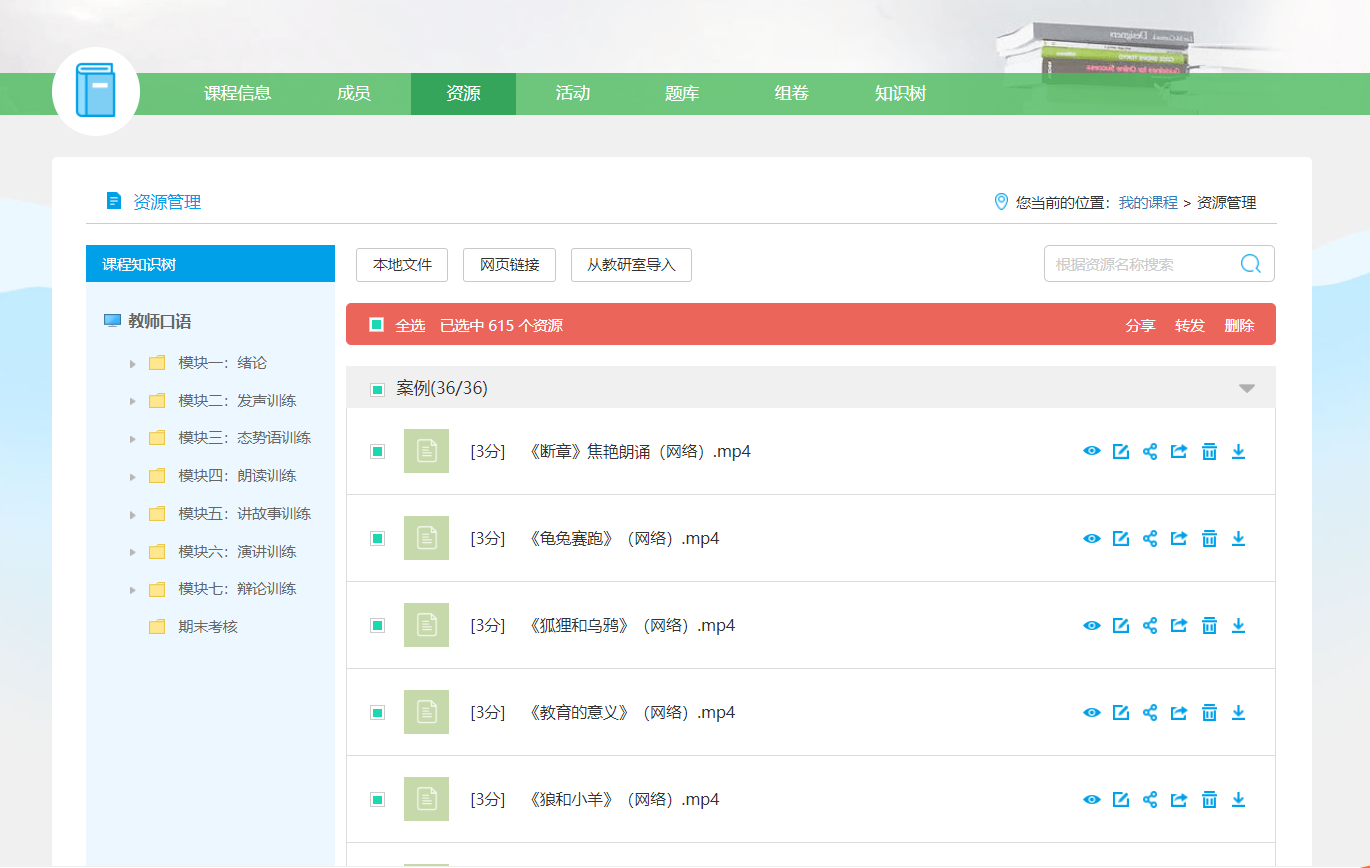Viewport: 1370px width, 868px height.
Task: Download the 《狼和小羊》 file
Action: [1238, 799]
